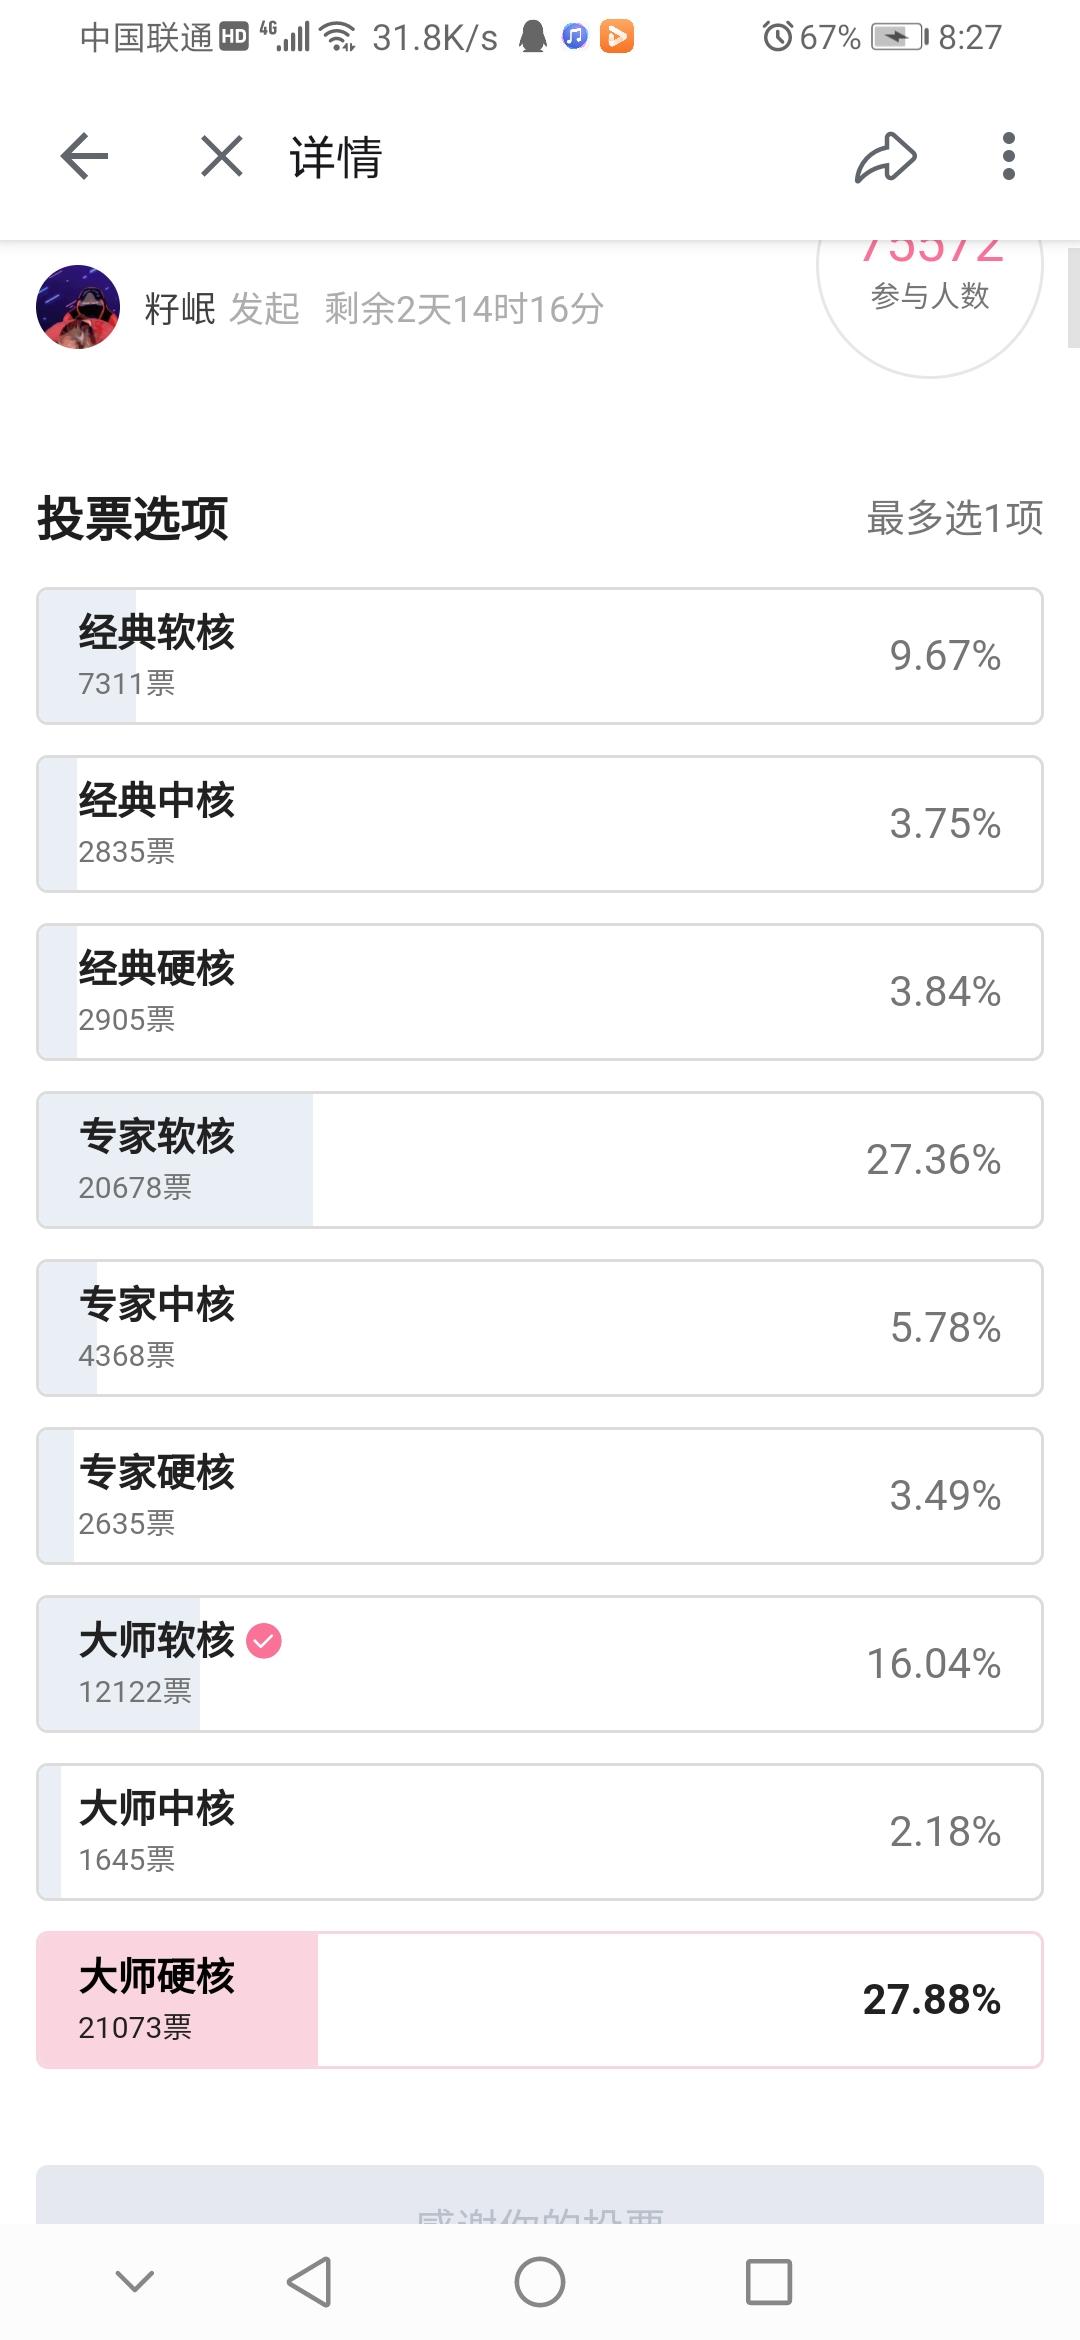The image size is (1080, 2340).
Task: Tap the pink checkmark badge beside 大师软核
Action: coord(264,1641)
